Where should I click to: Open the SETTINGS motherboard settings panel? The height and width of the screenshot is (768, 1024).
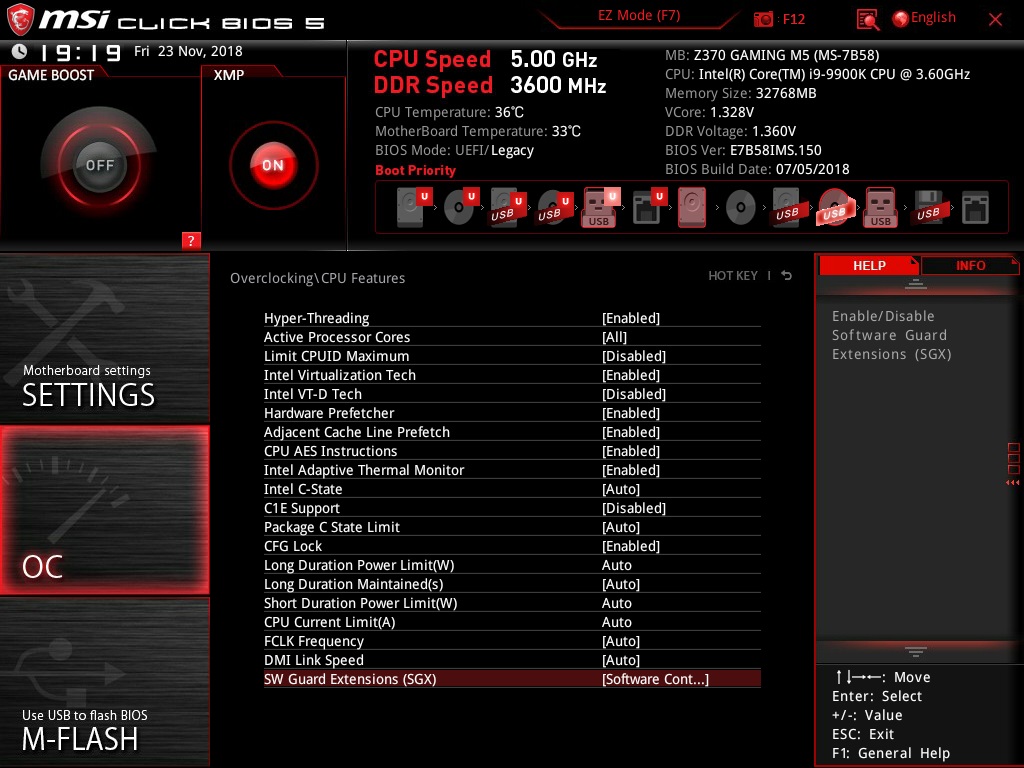pos(104,339)
